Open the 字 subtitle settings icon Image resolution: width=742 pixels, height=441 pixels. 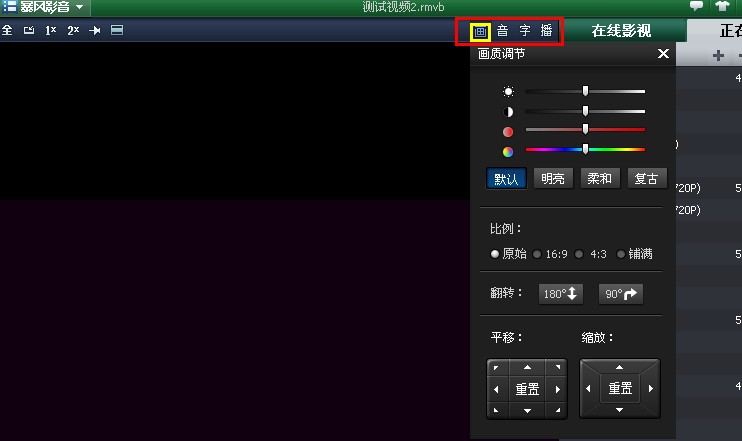[525, 31]
